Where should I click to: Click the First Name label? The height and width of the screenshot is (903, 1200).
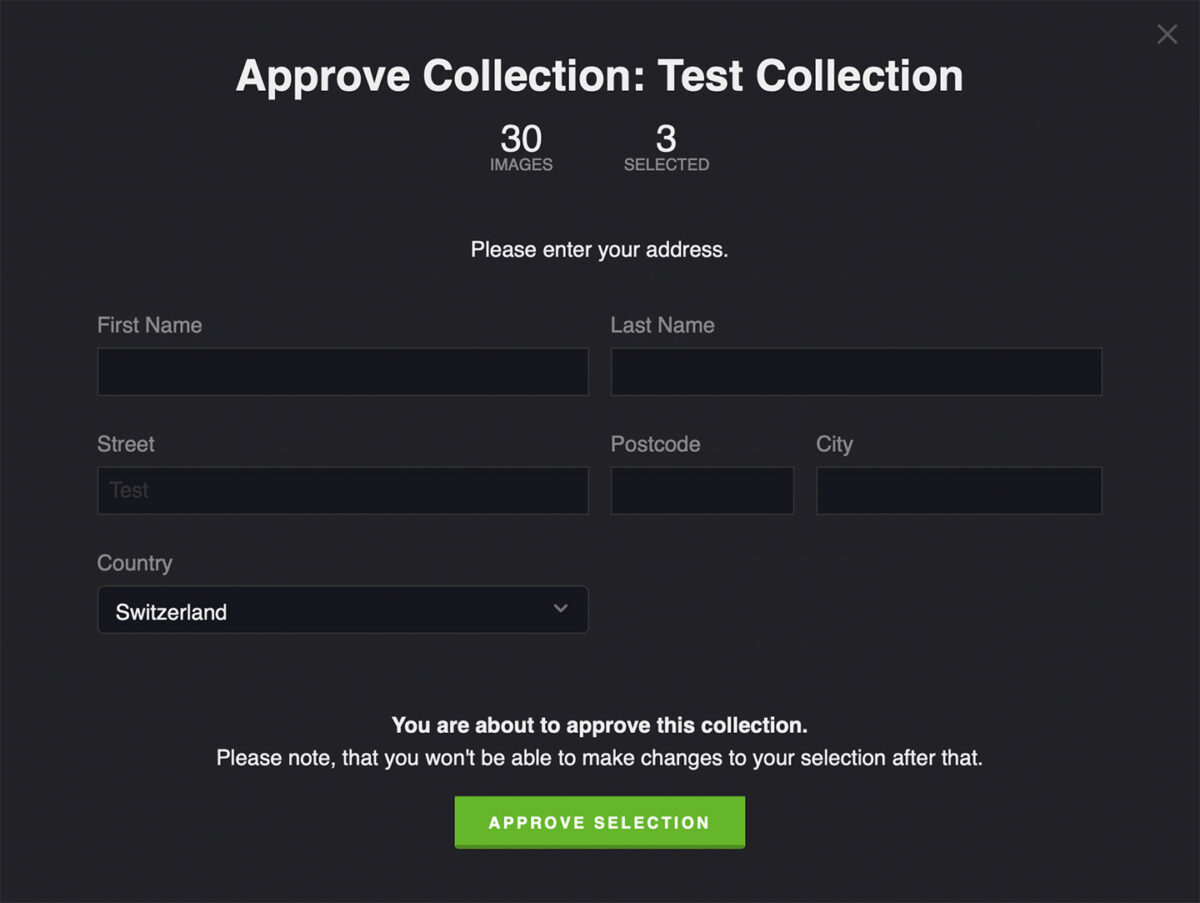click(149, 325)
